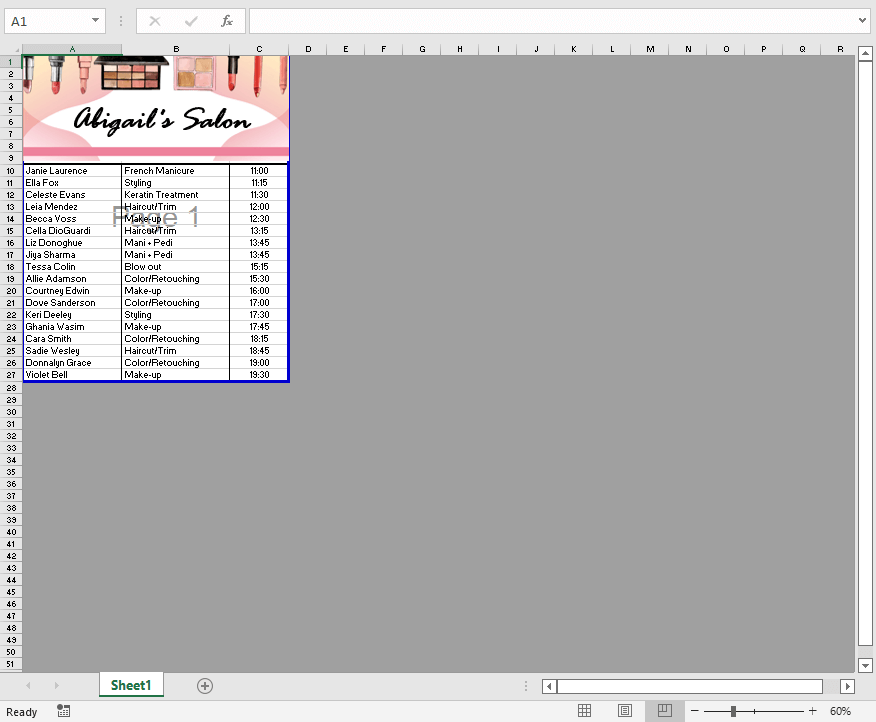Open the Name Box dropdown arrow
876x722 pixels.
point(97,20)
